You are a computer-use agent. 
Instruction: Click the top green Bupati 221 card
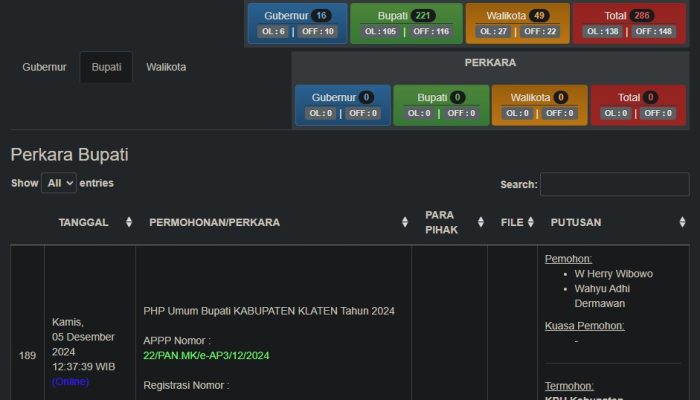click(x=406, y=23)
